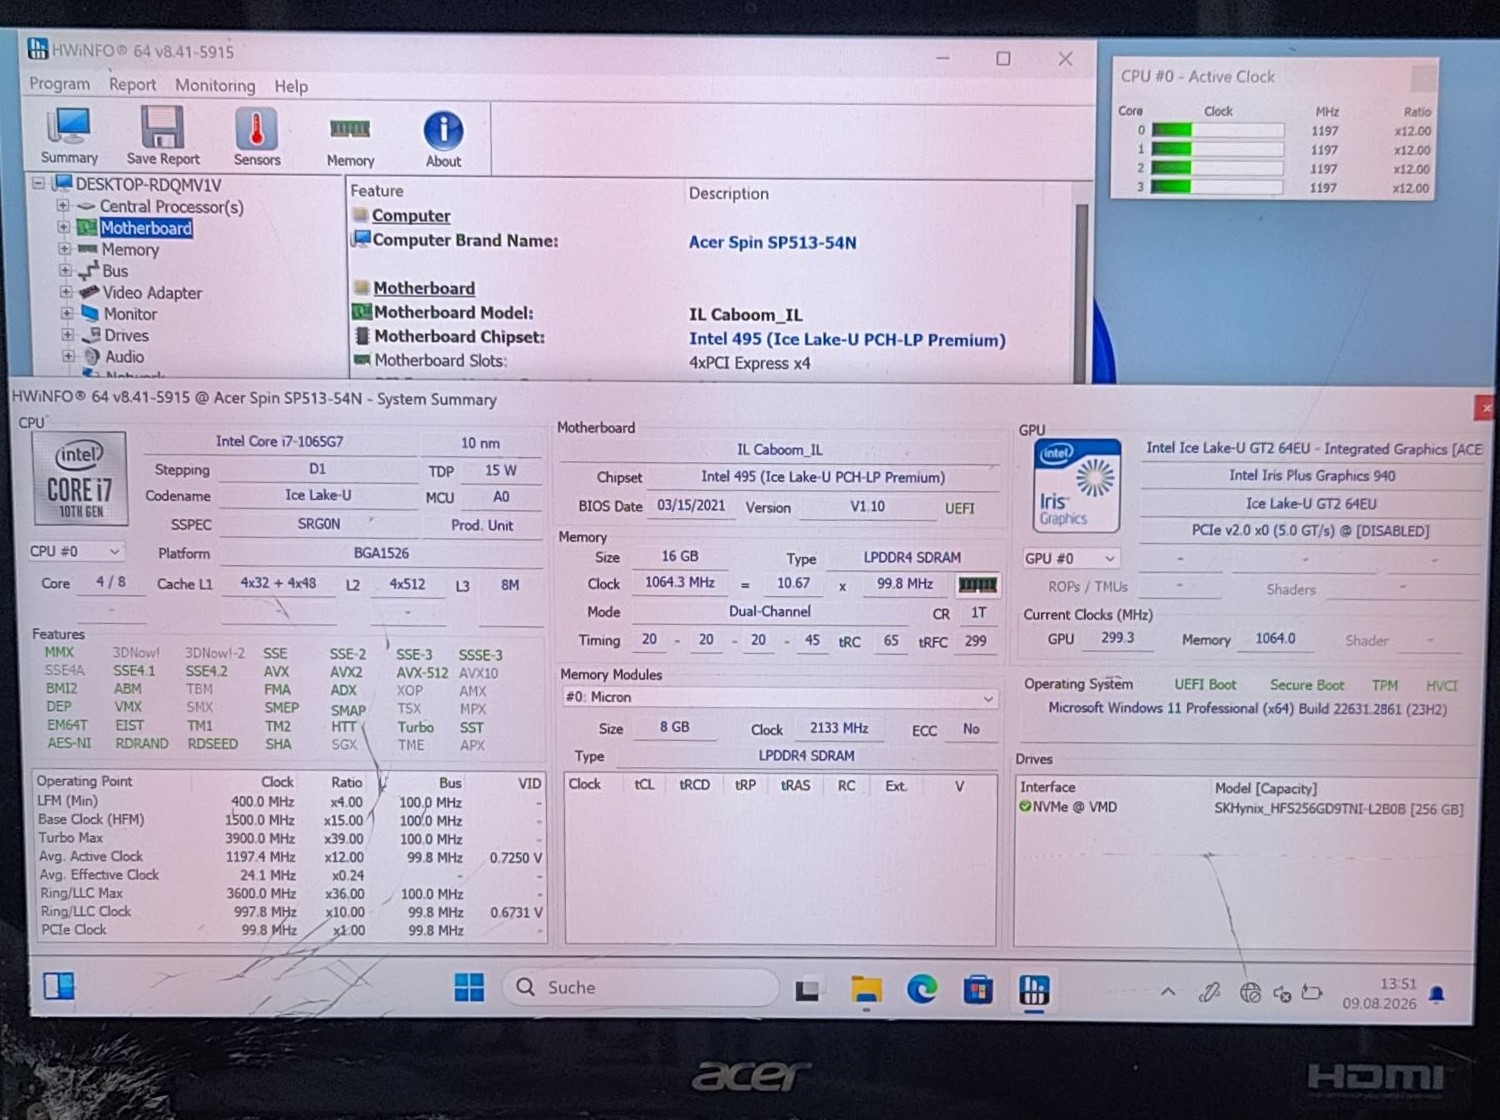1500x1120 pixels.
Task: Open Task View from the taskbar
Action: pyautogui.click(x=808, y=990)
